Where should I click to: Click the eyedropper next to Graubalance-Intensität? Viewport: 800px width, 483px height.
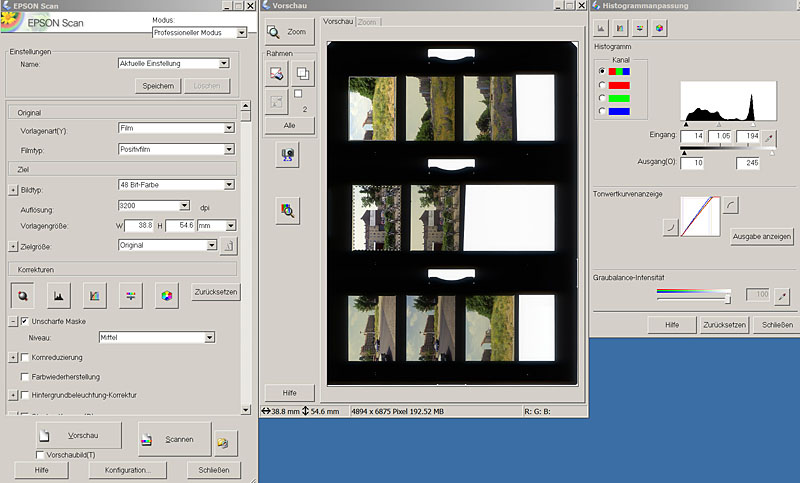pyautogui.click(x=782, y=296)
